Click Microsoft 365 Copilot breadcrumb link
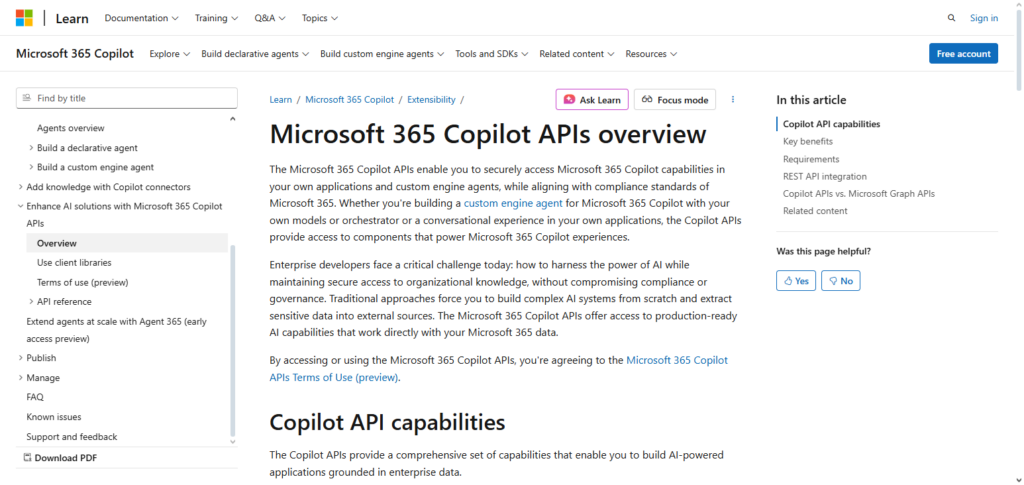The height and width of the screenshot is (485, 1024). pos(350,100)
